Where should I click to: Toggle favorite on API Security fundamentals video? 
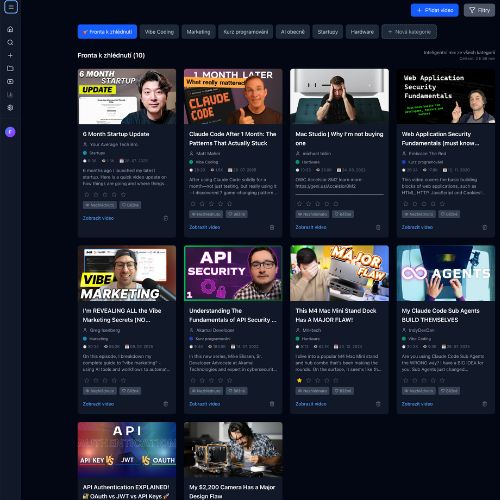(237, 391)
